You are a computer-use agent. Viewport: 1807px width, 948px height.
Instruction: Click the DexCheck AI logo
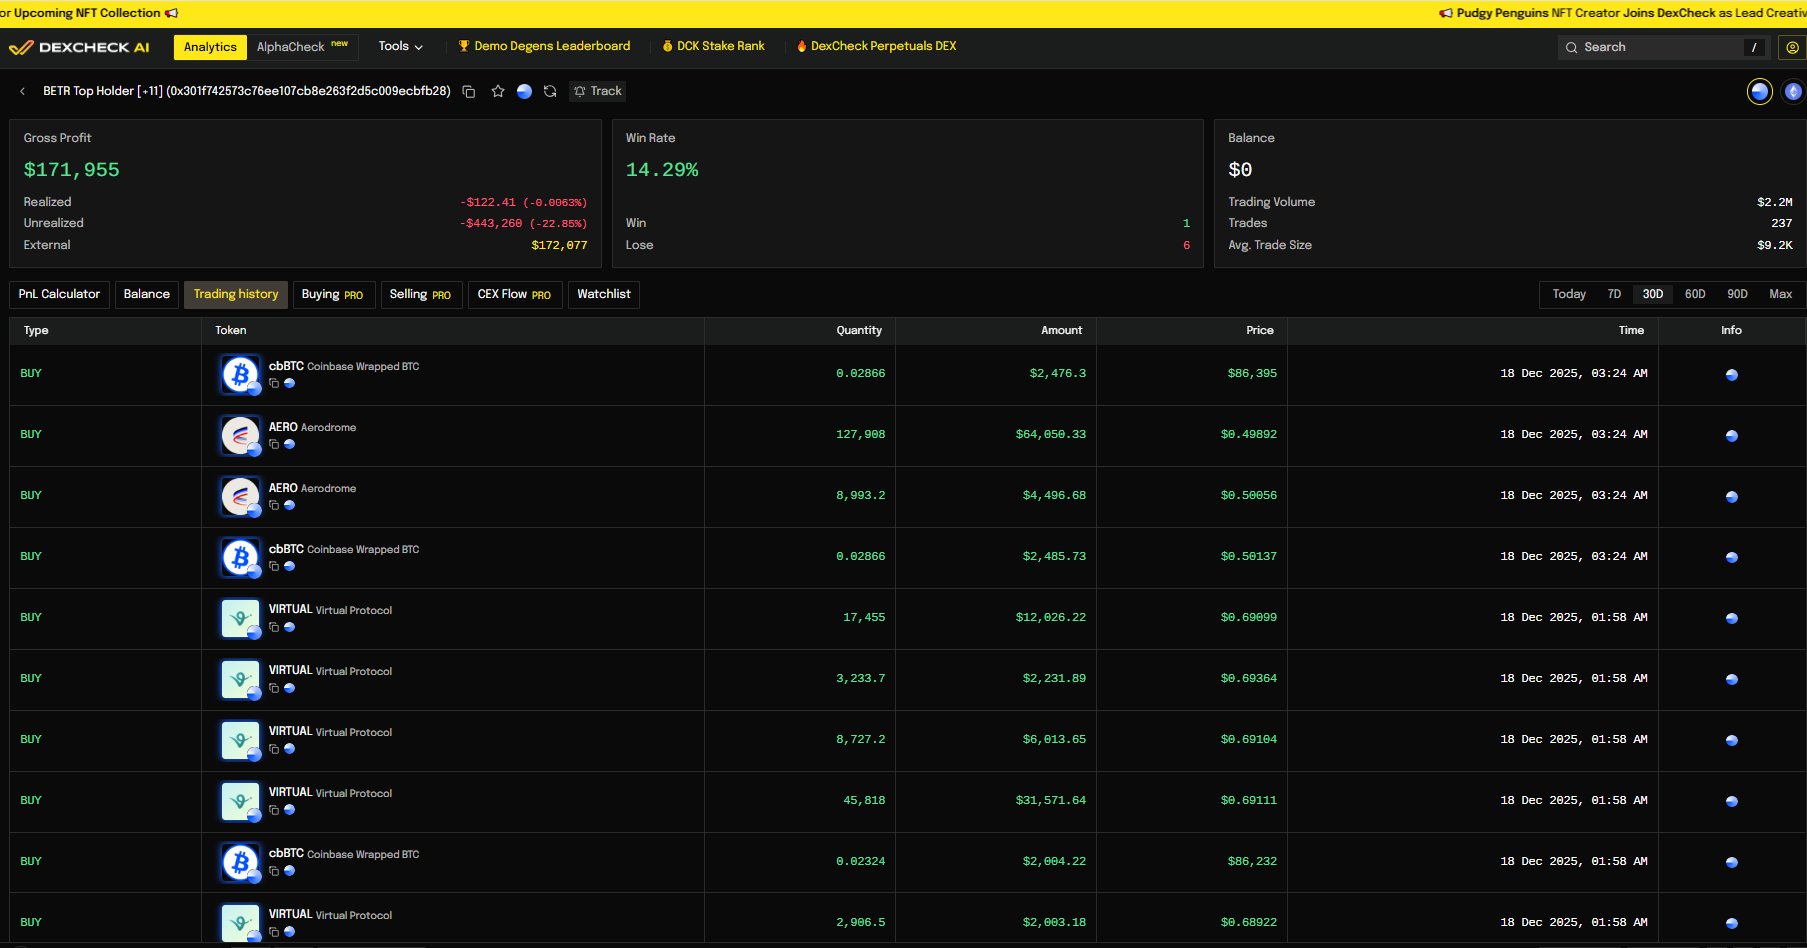80,47
